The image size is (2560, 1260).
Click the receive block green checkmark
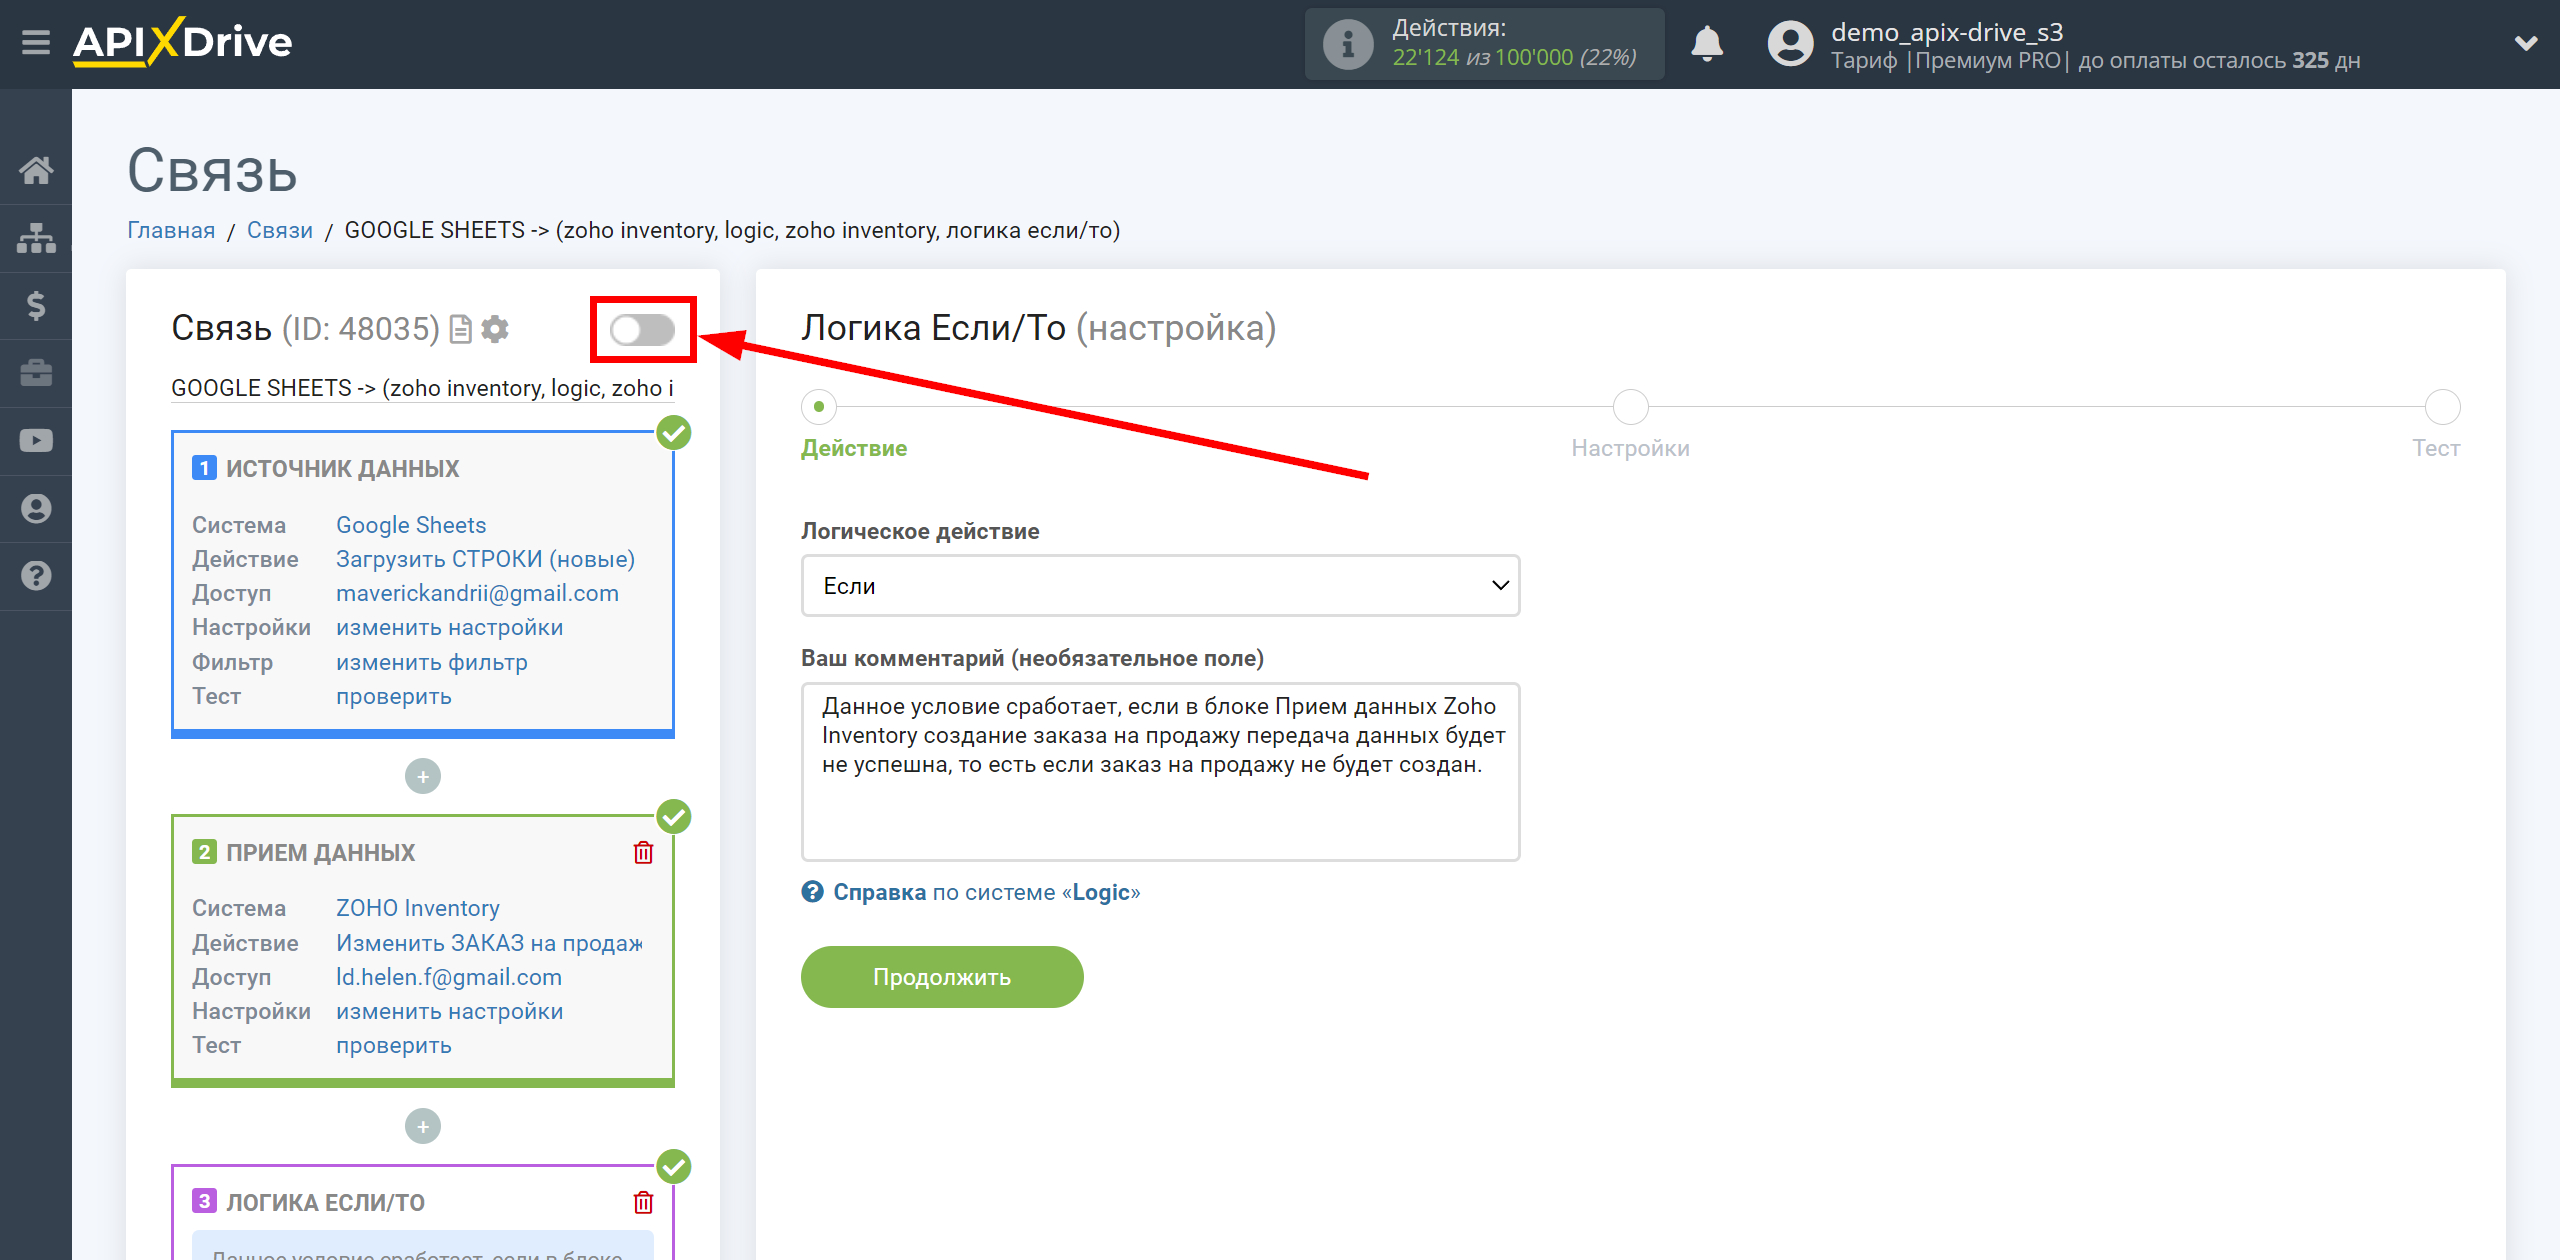[674, 817]
